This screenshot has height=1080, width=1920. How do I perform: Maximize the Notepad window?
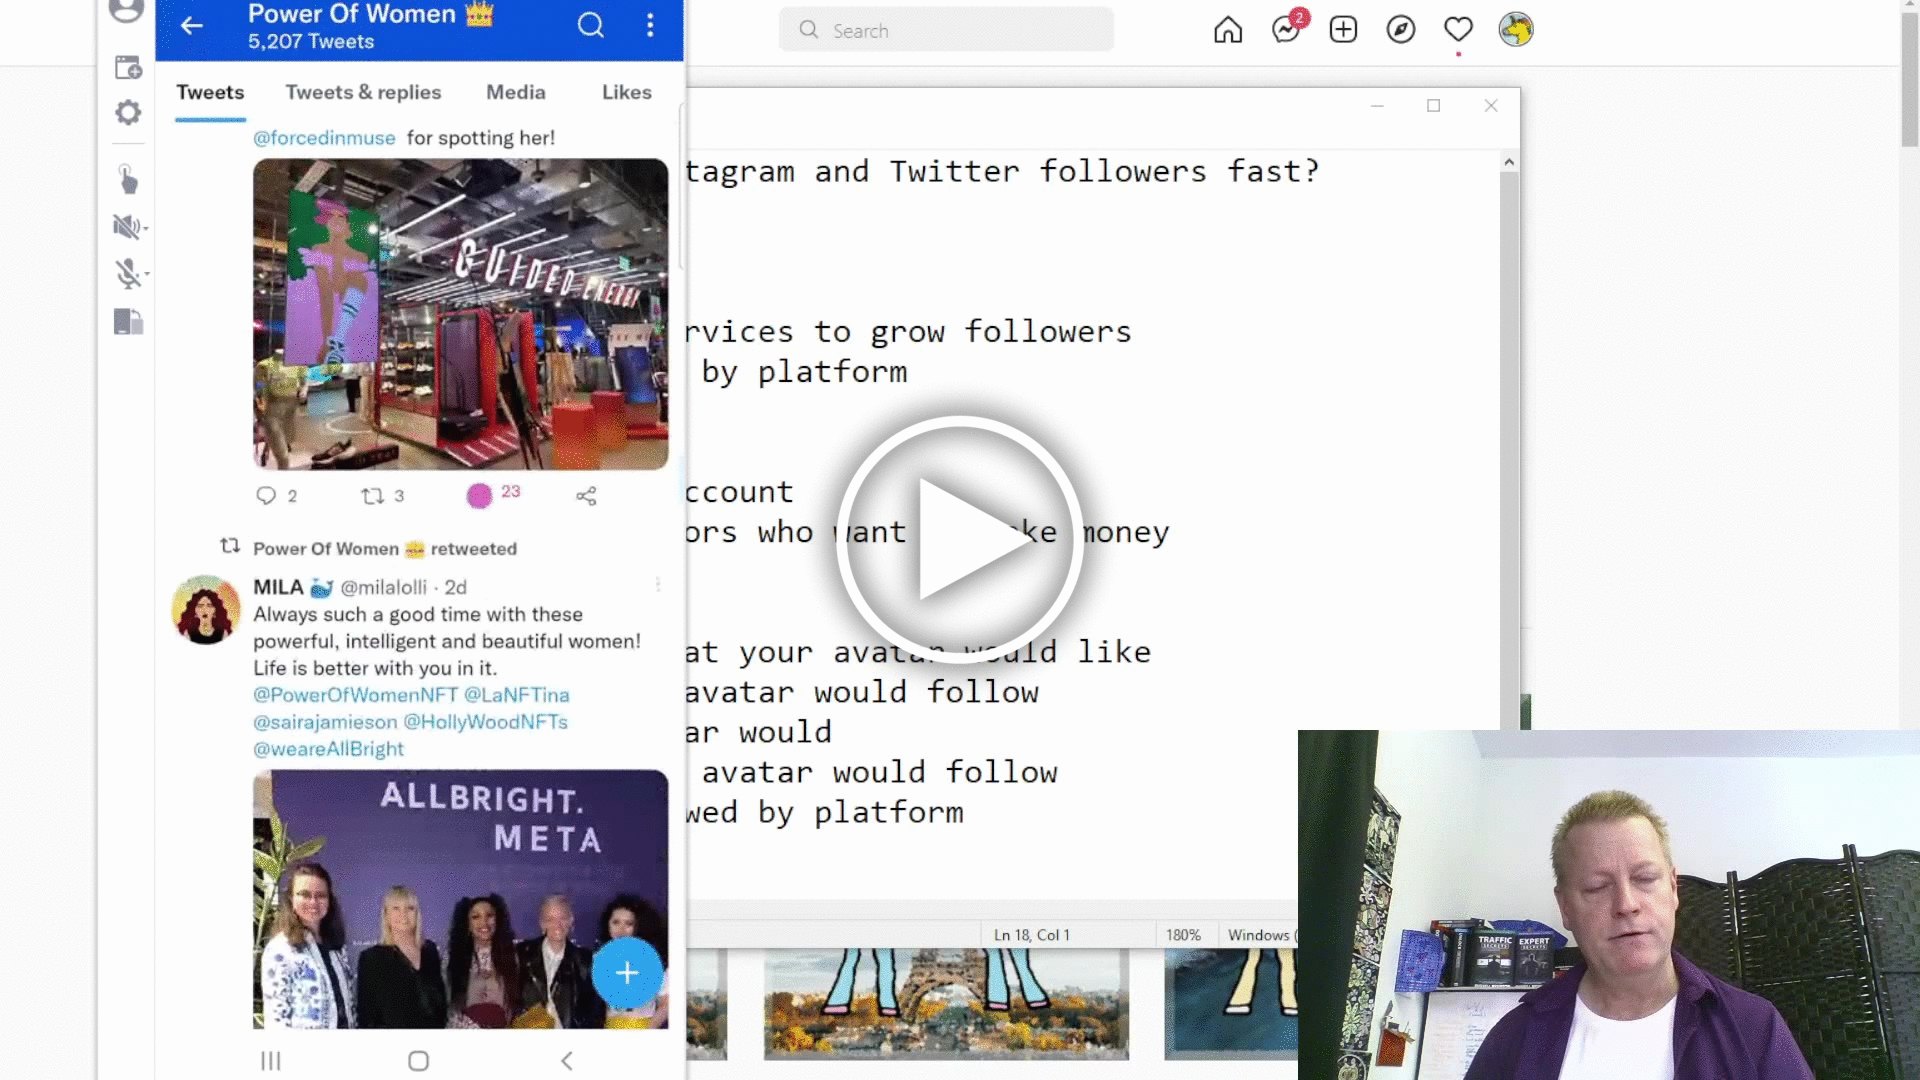click(x=1433, y=105)
